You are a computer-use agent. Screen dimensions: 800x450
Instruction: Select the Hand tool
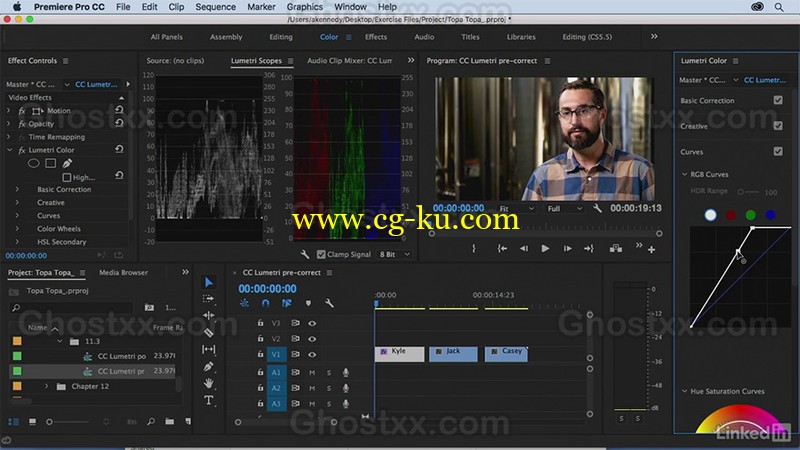208,383
